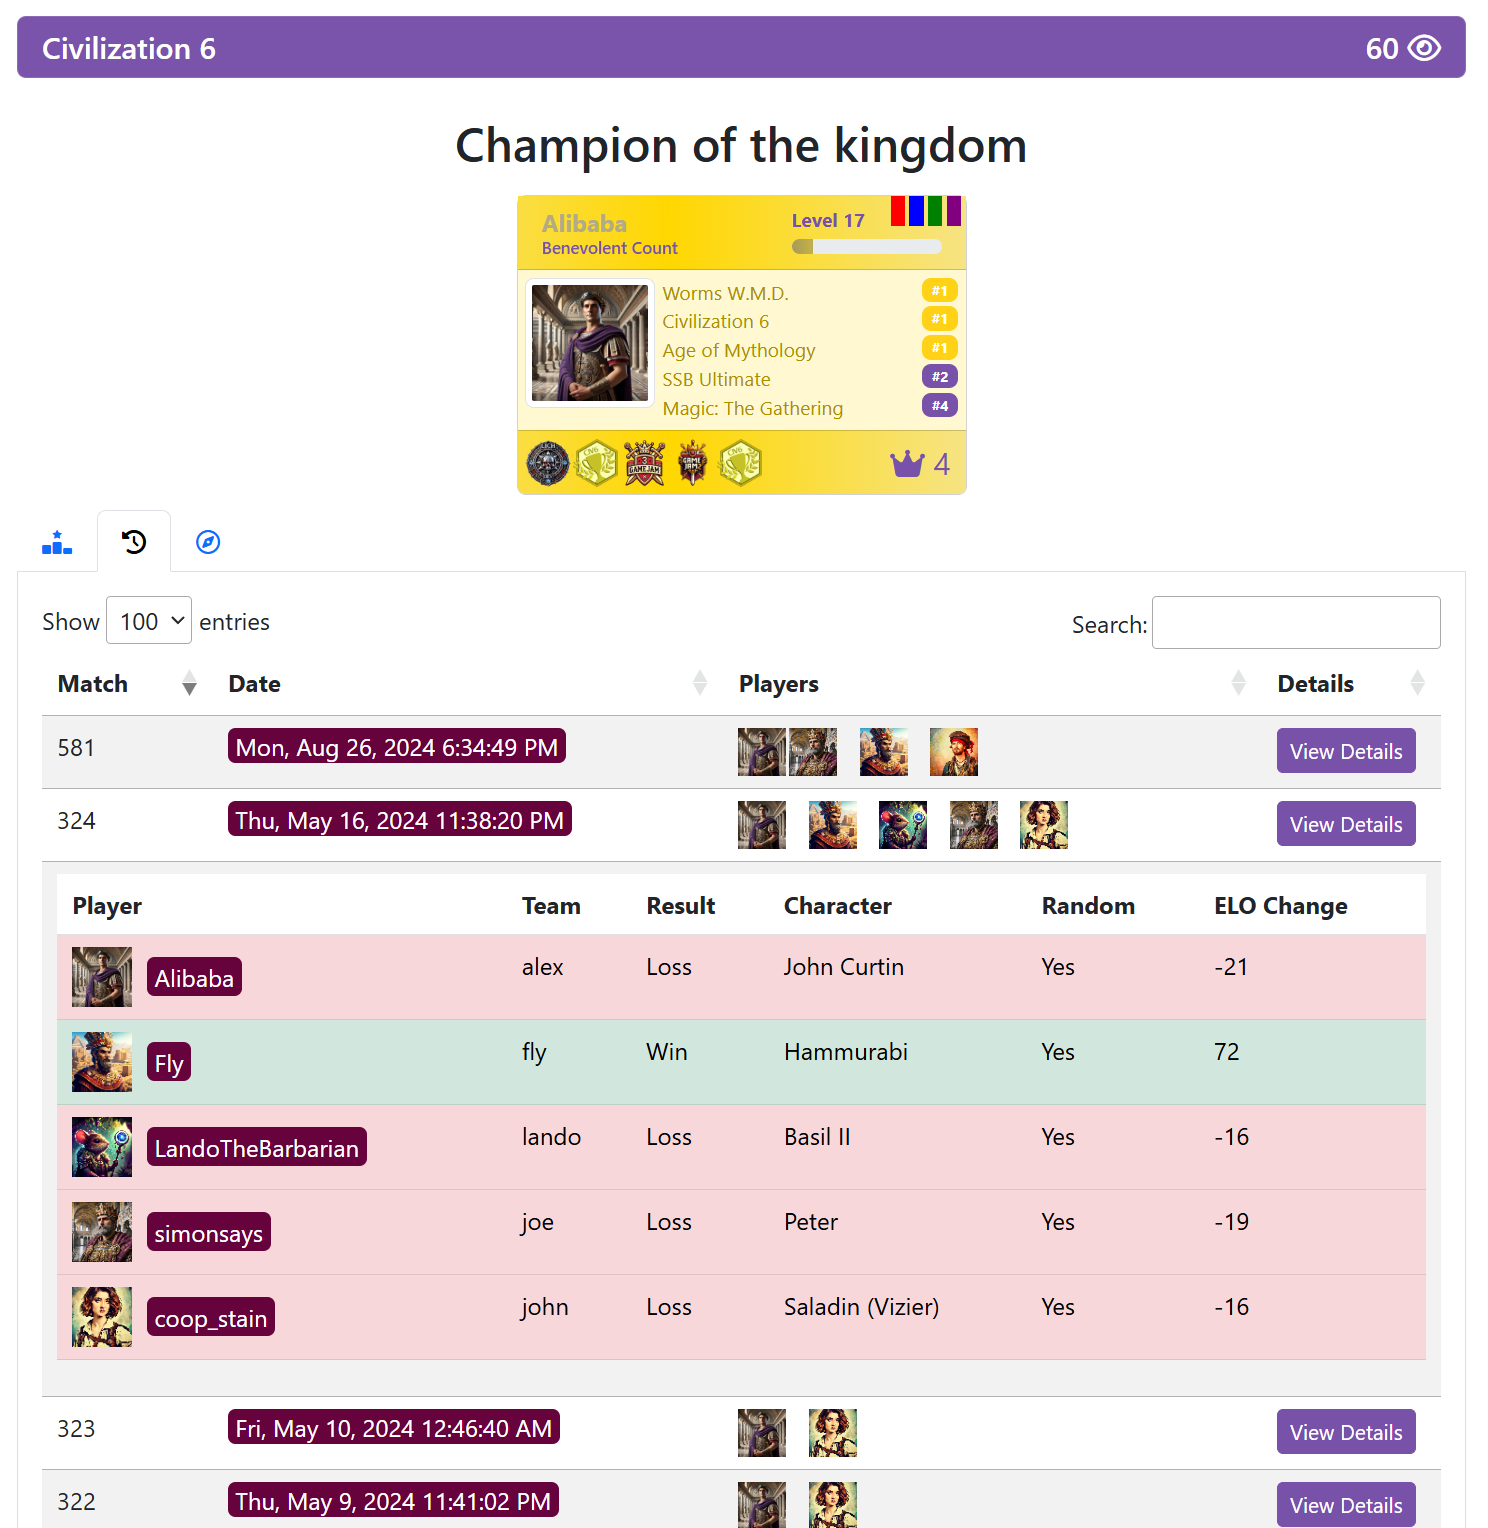Switch to the match history tab
The height and width of the screenshot is (1528, 1488).
click(x=134, y=542)
